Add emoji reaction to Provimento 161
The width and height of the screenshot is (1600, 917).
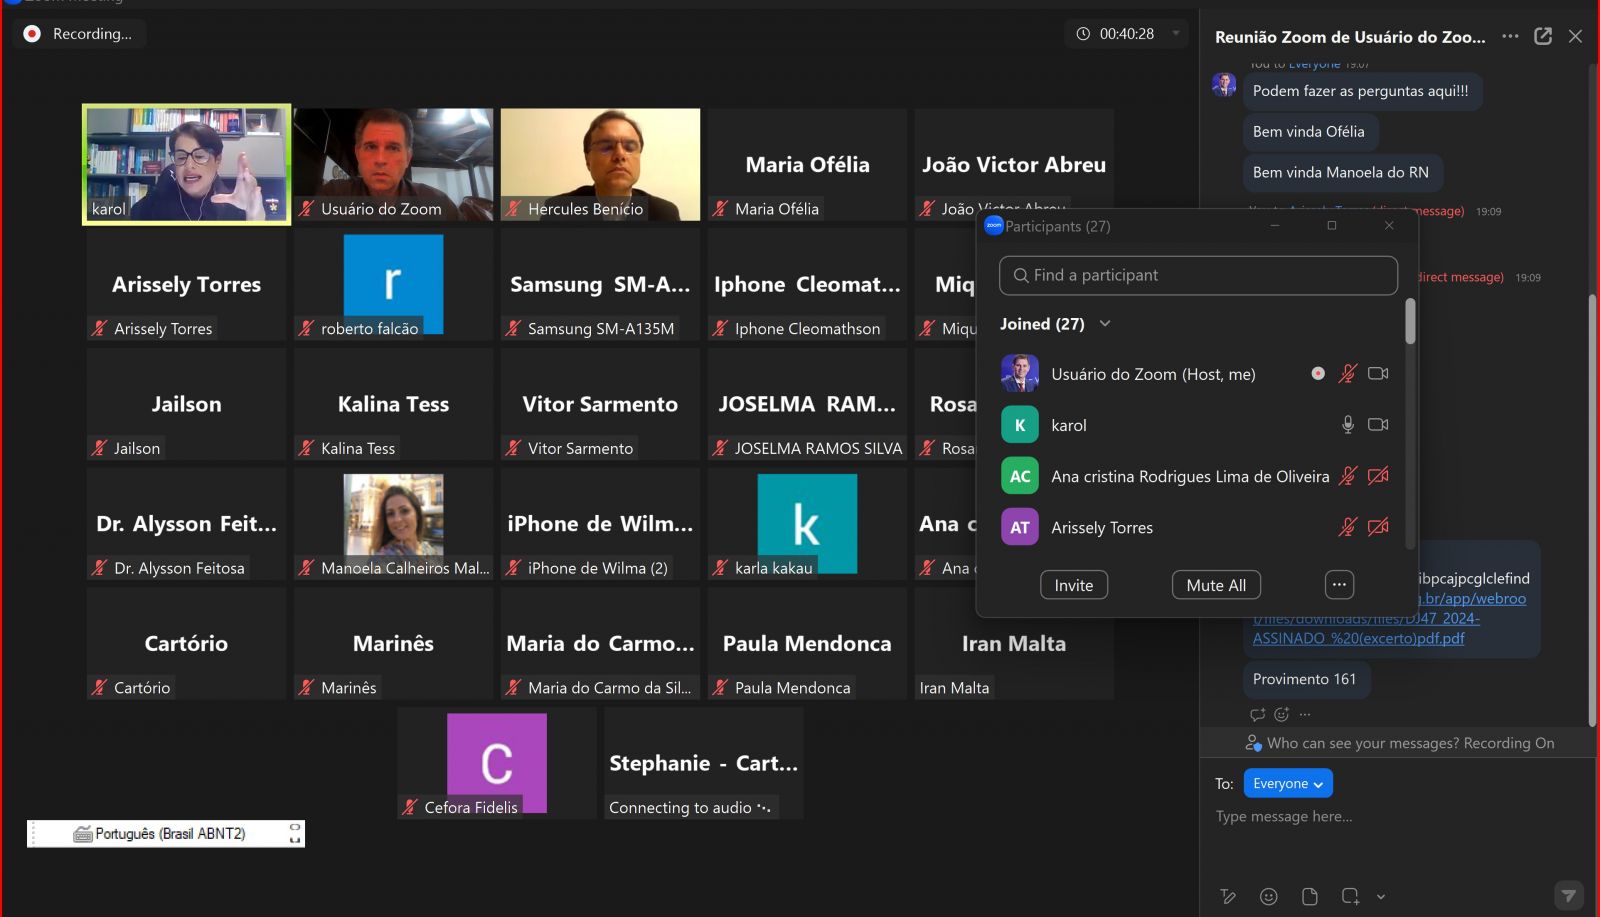[x=1282, y=714]
